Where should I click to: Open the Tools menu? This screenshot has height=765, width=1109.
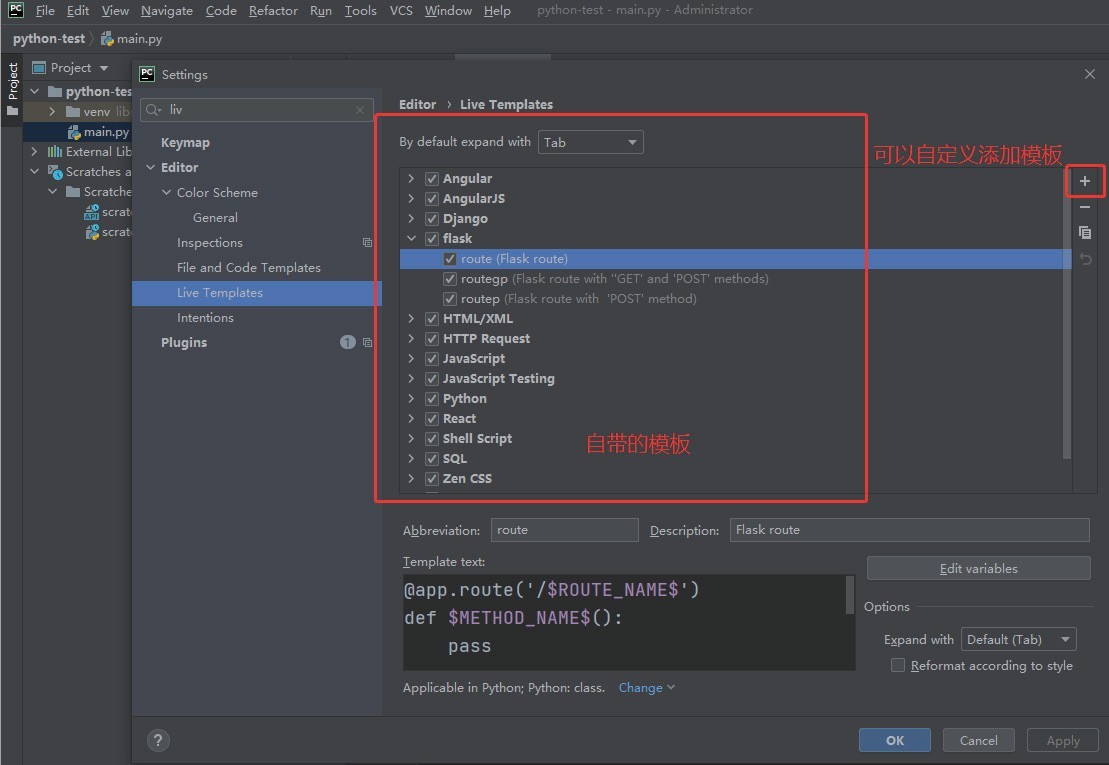pyautogui.click(x=361, y=11)
